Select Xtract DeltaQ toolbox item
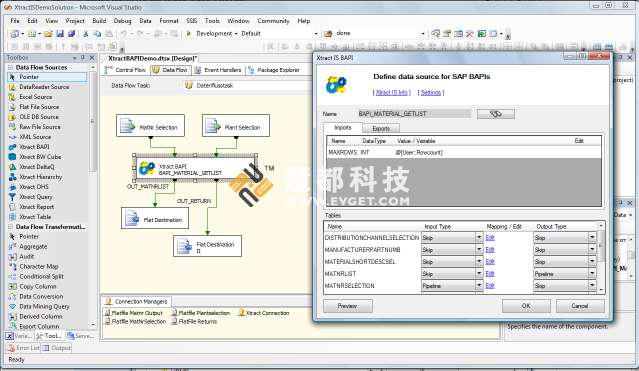 [37, 167]
